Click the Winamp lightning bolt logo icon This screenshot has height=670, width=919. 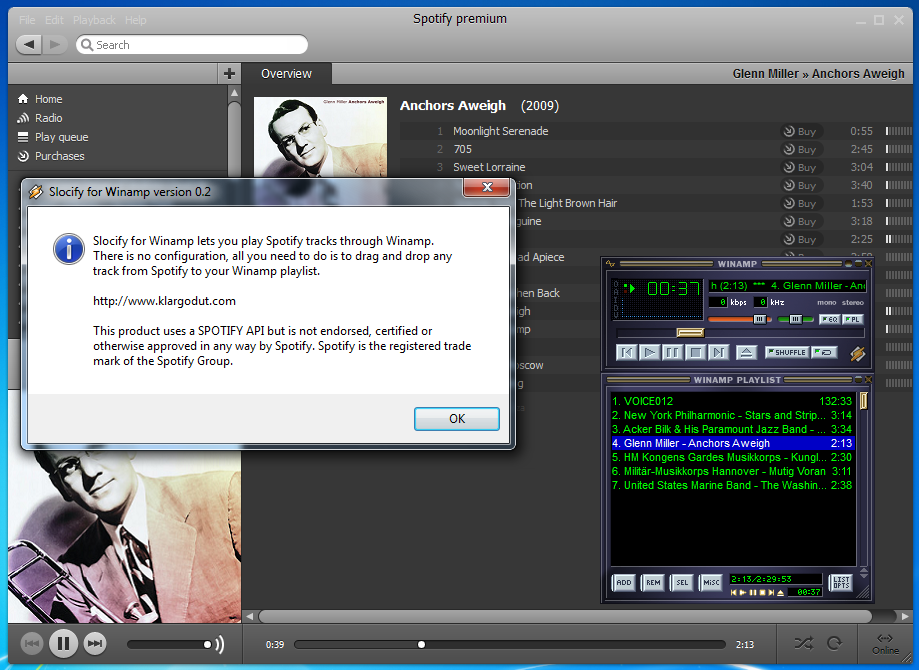click(x=857, y=353)
